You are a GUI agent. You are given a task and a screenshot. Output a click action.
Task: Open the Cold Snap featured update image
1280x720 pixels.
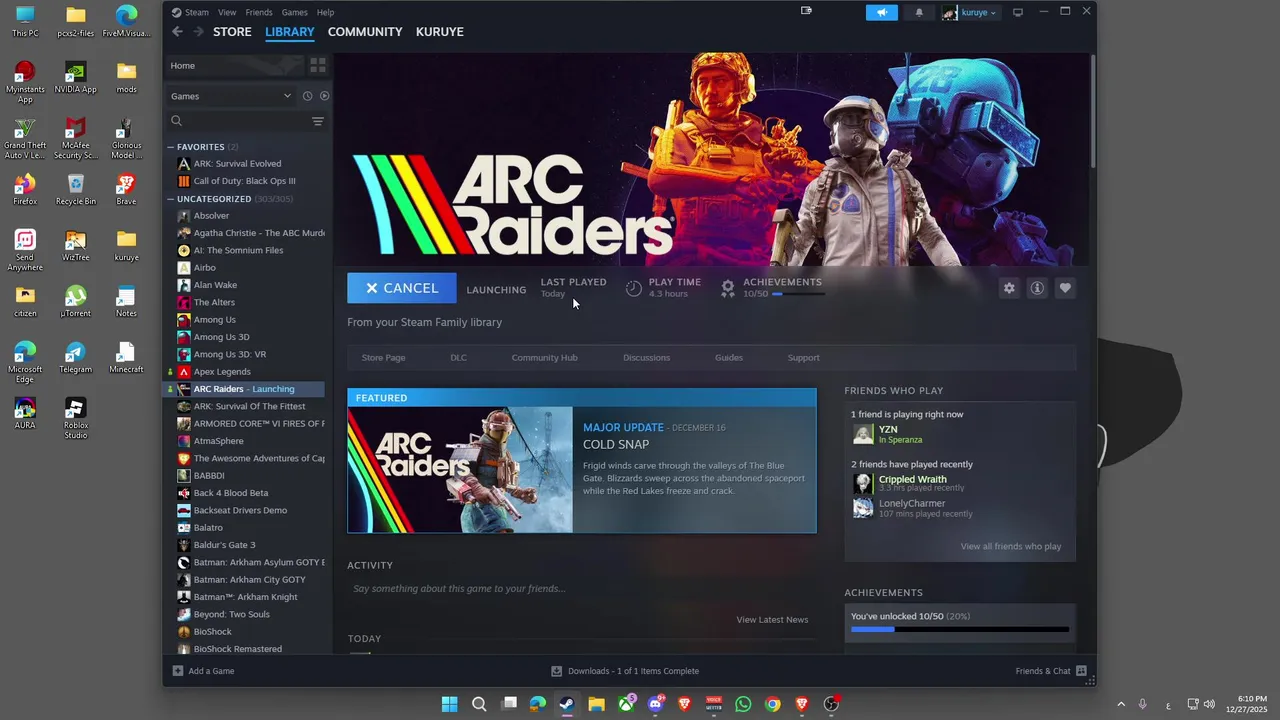(x=460, y=470)
